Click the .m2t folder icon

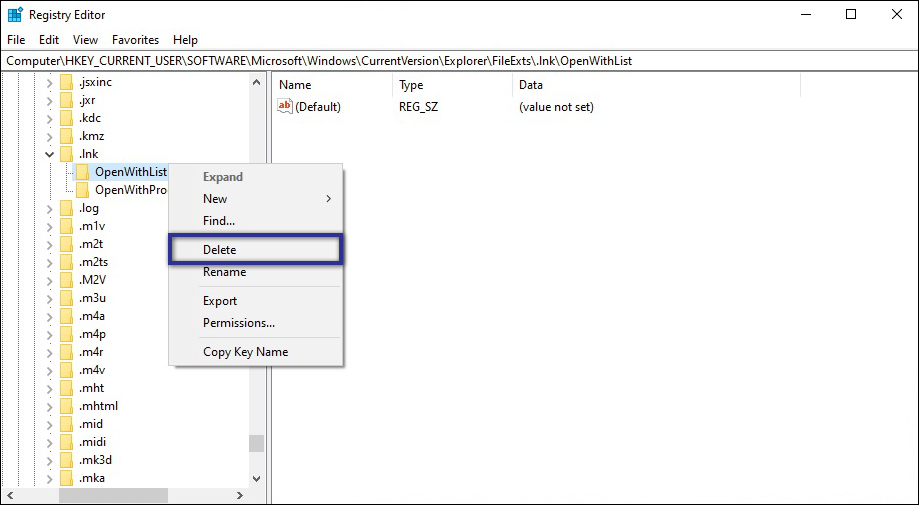click(x=66, y=244)
